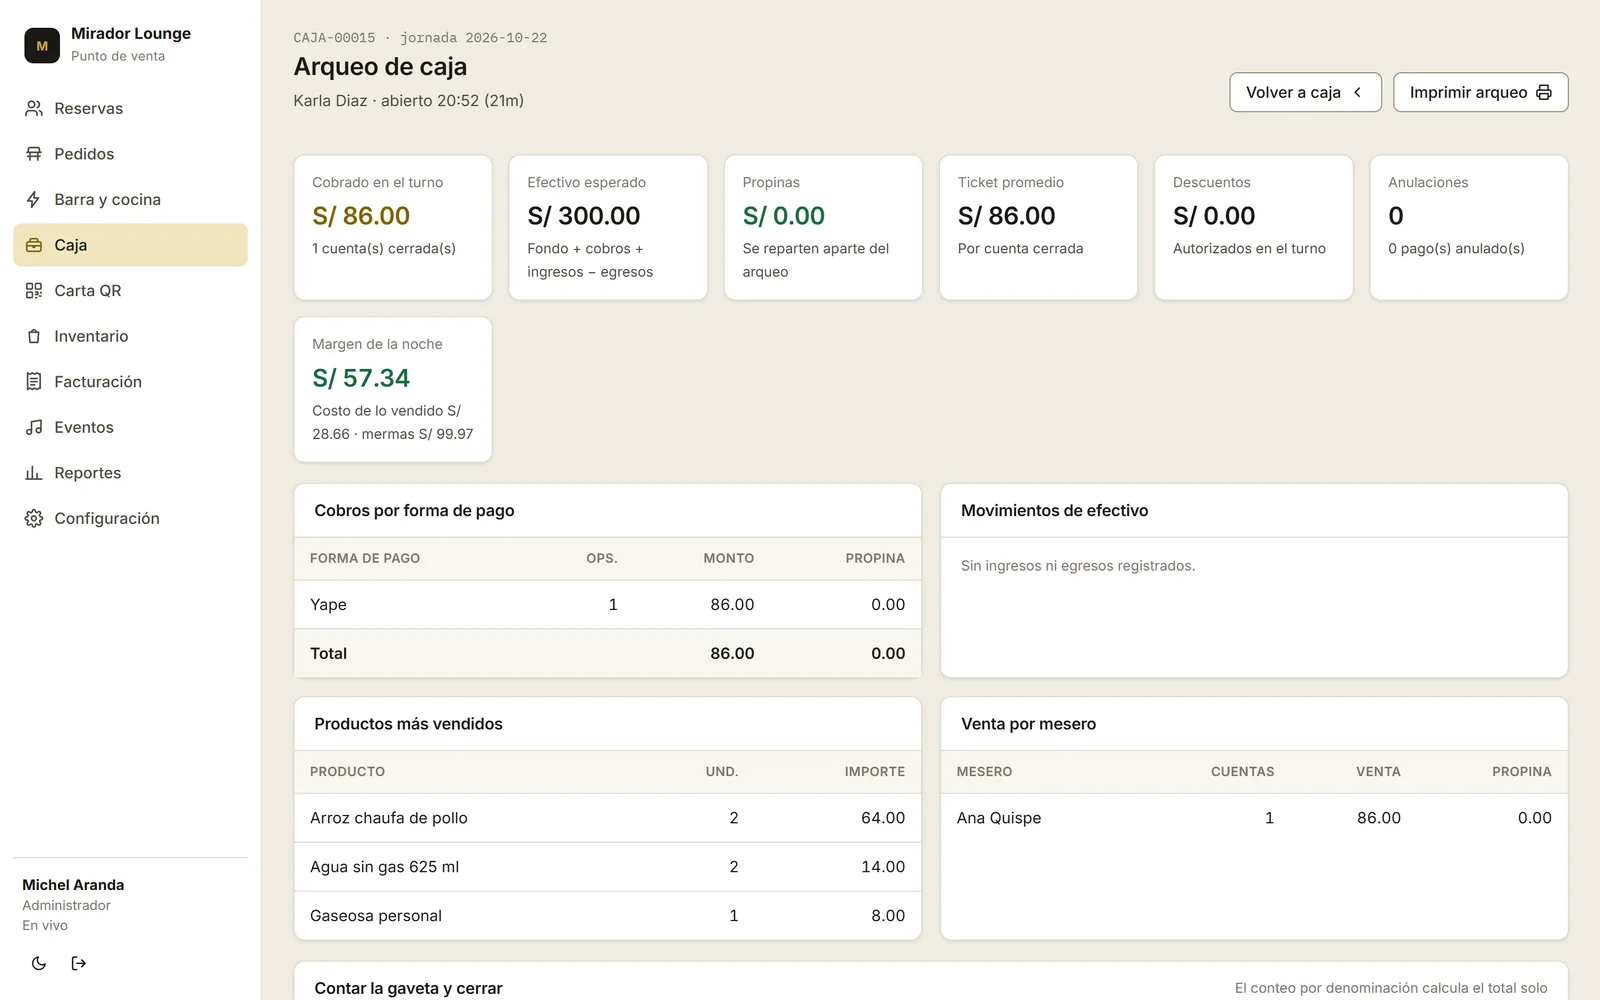Screen dimensions: 1600x1000
Task: Click the Caja cash register icon
Action: click(34, 245)
